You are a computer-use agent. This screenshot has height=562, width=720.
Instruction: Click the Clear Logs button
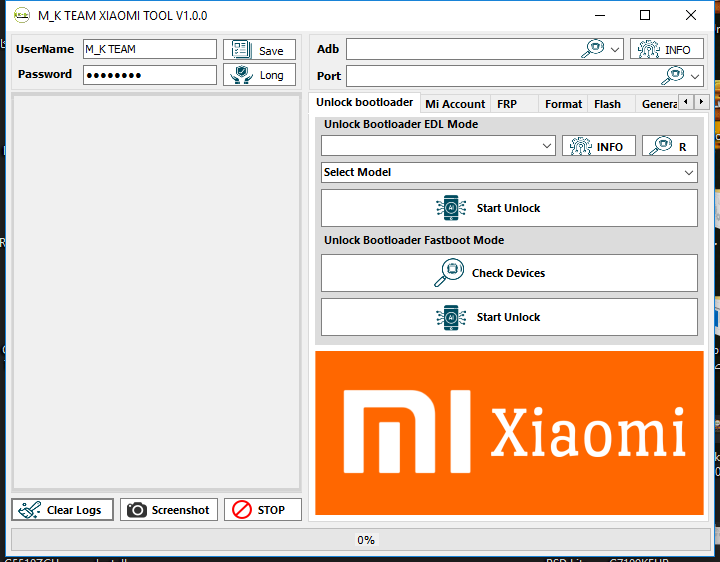[x=62, y=510]
